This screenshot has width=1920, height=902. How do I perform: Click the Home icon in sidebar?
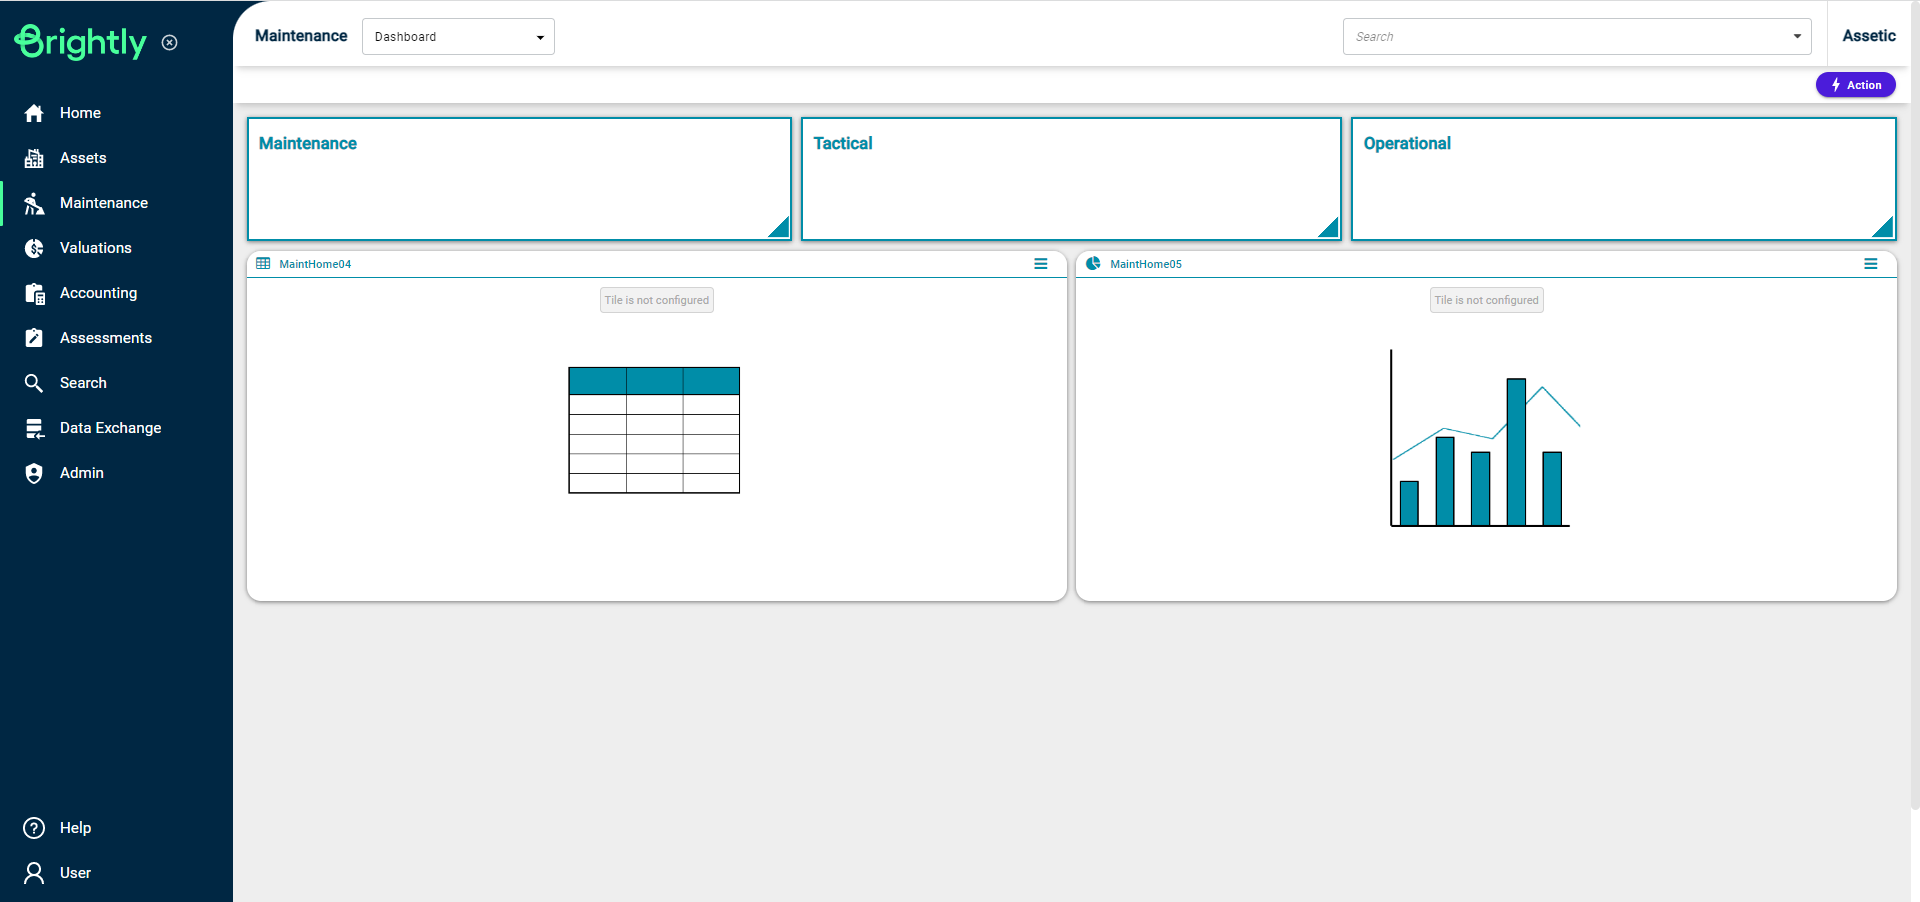tap(34, 113)
